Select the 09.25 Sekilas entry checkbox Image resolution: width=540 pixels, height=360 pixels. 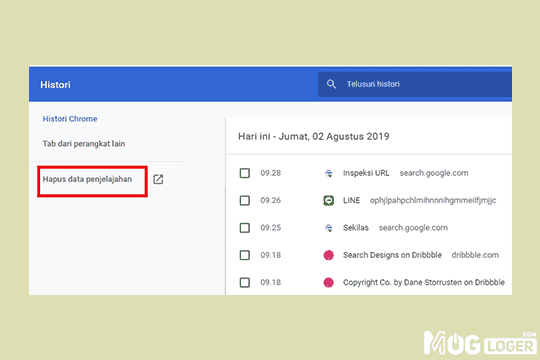pos(245,228)
